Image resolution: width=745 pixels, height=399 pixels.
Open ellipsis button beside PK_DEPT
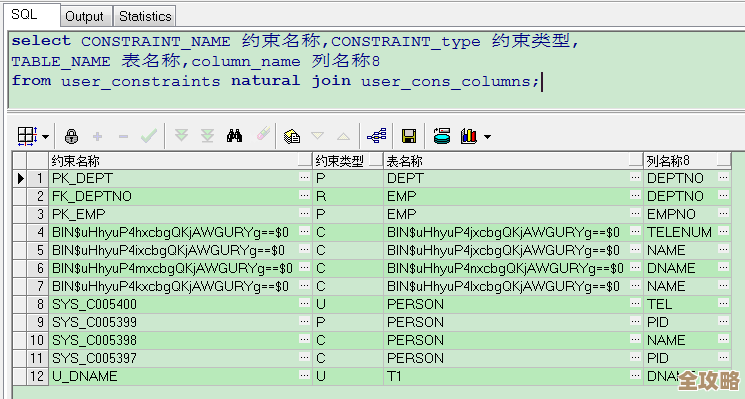click(x=305, y=177)
